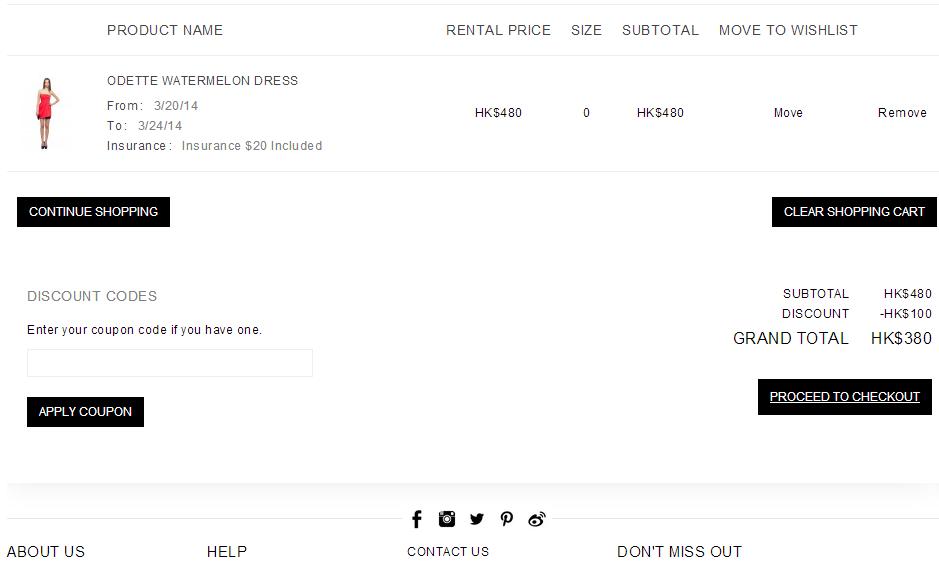Remove the dress from the cart
The height and width of the screenshot is (563, 939).
(902, 113)
